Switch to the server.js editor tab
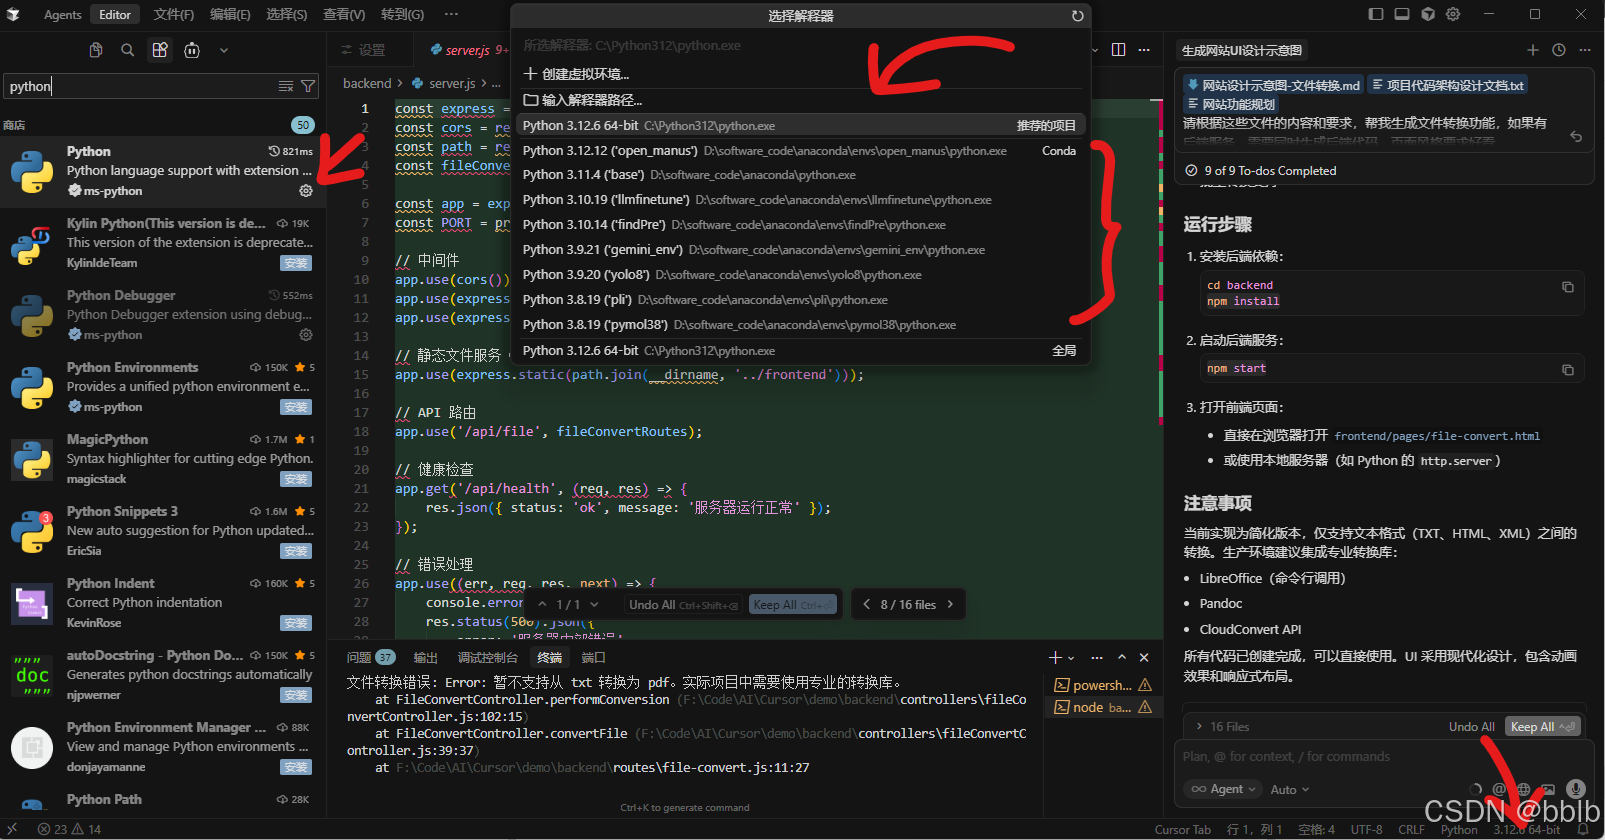Image resolution: width=1605 pixels, height=840 pixels. [x=468, y=50]
